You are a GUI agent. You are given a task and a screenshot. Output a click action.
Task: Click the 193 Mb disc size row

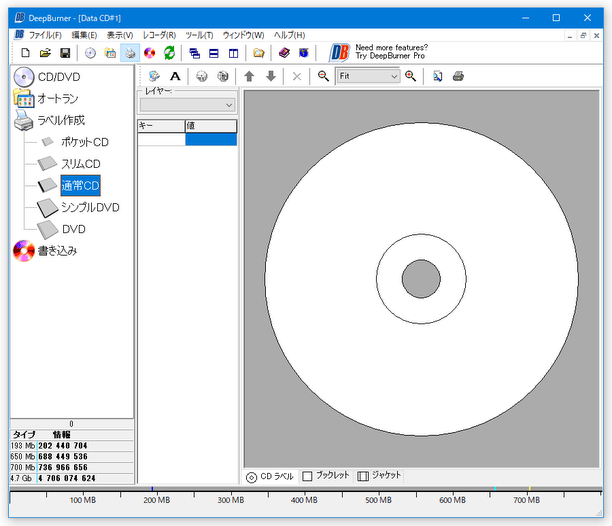click(71, 446)
